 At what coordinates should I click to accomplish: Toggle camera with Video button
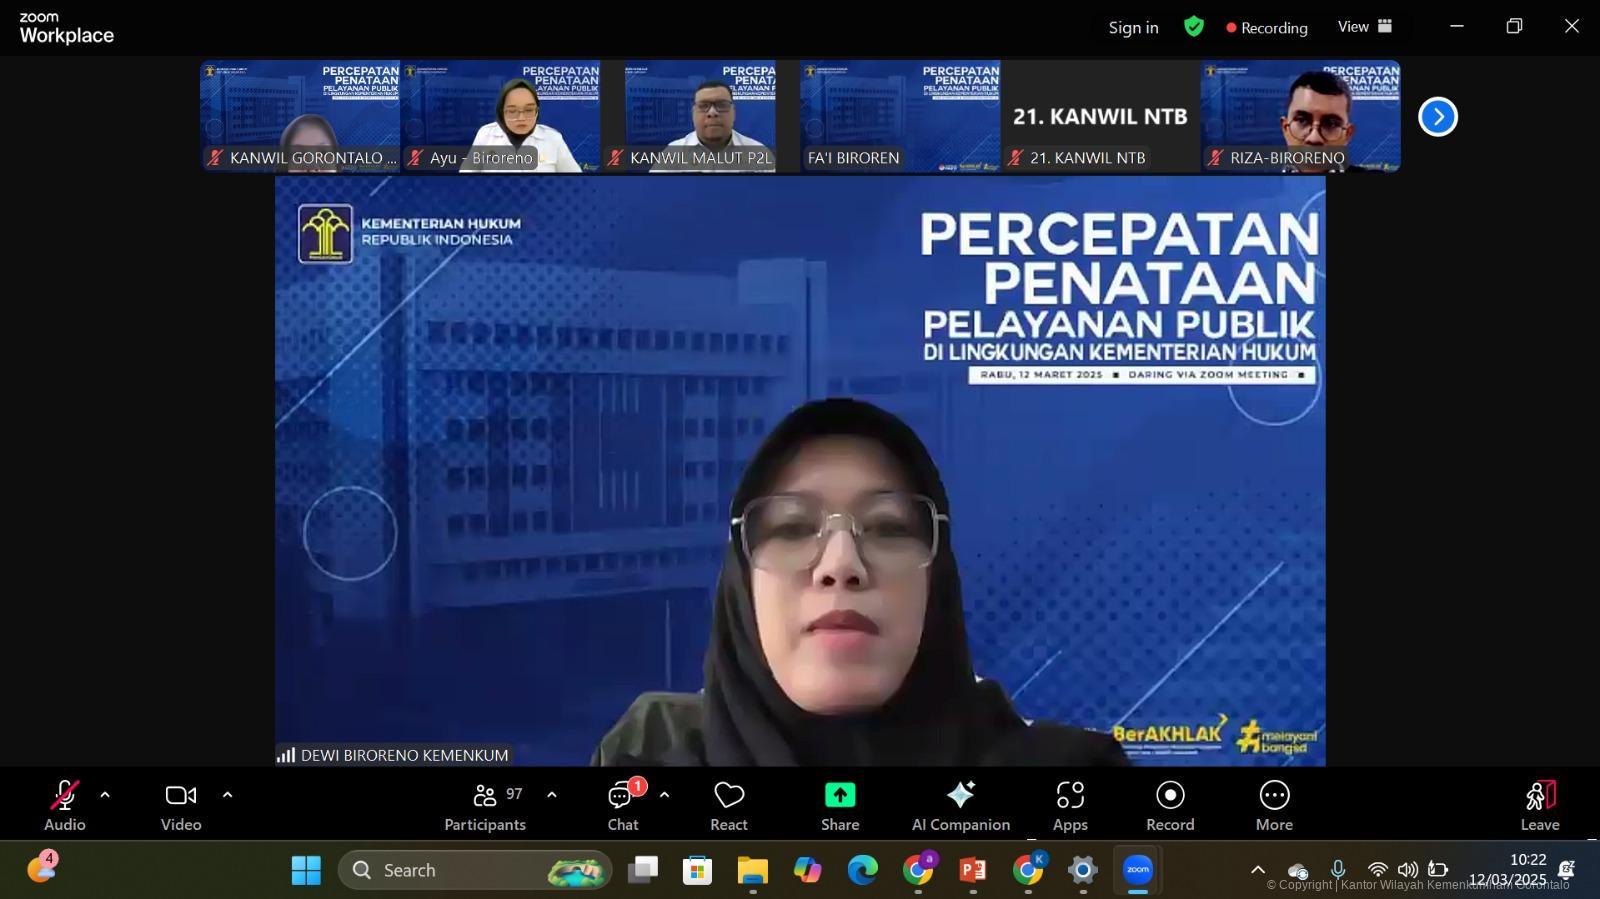click(181, 805)
